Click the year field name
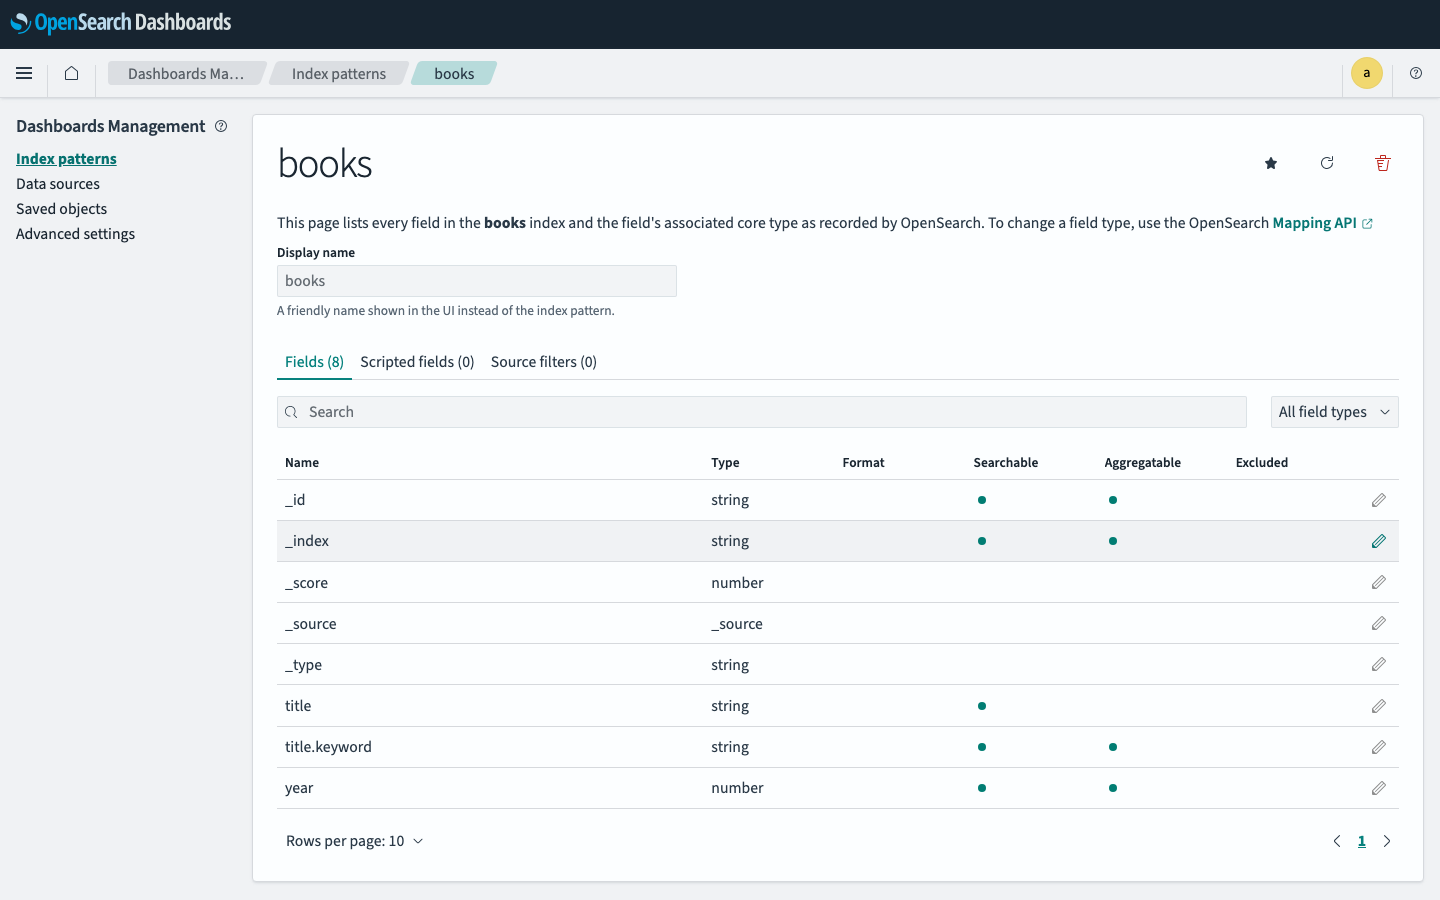Image resolution: width=1440 pixels, height=900 pixels. (299, 788)
